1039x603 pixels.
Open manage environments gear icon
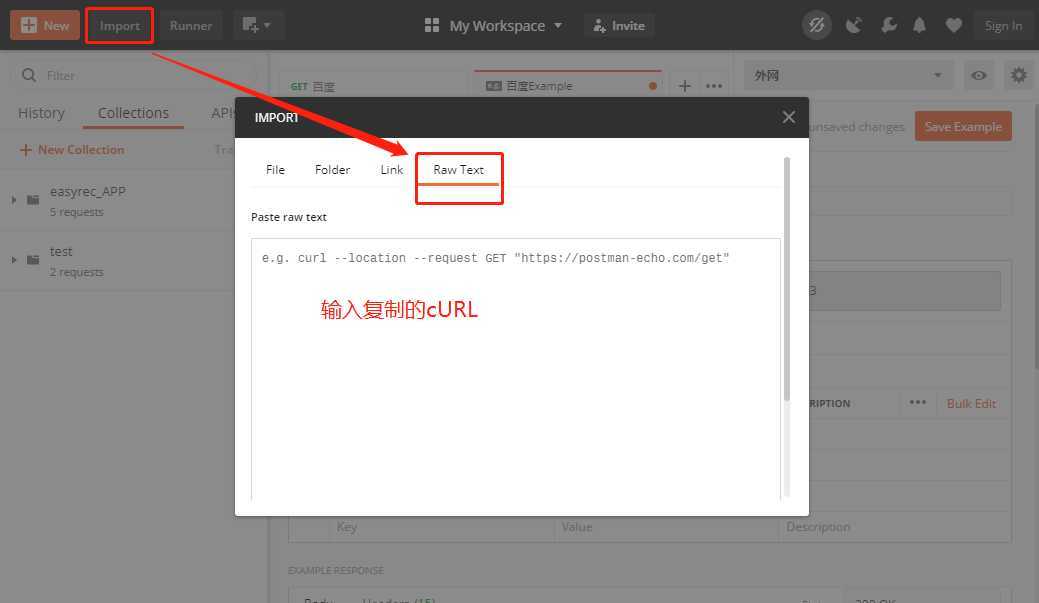coord(1019,76)
